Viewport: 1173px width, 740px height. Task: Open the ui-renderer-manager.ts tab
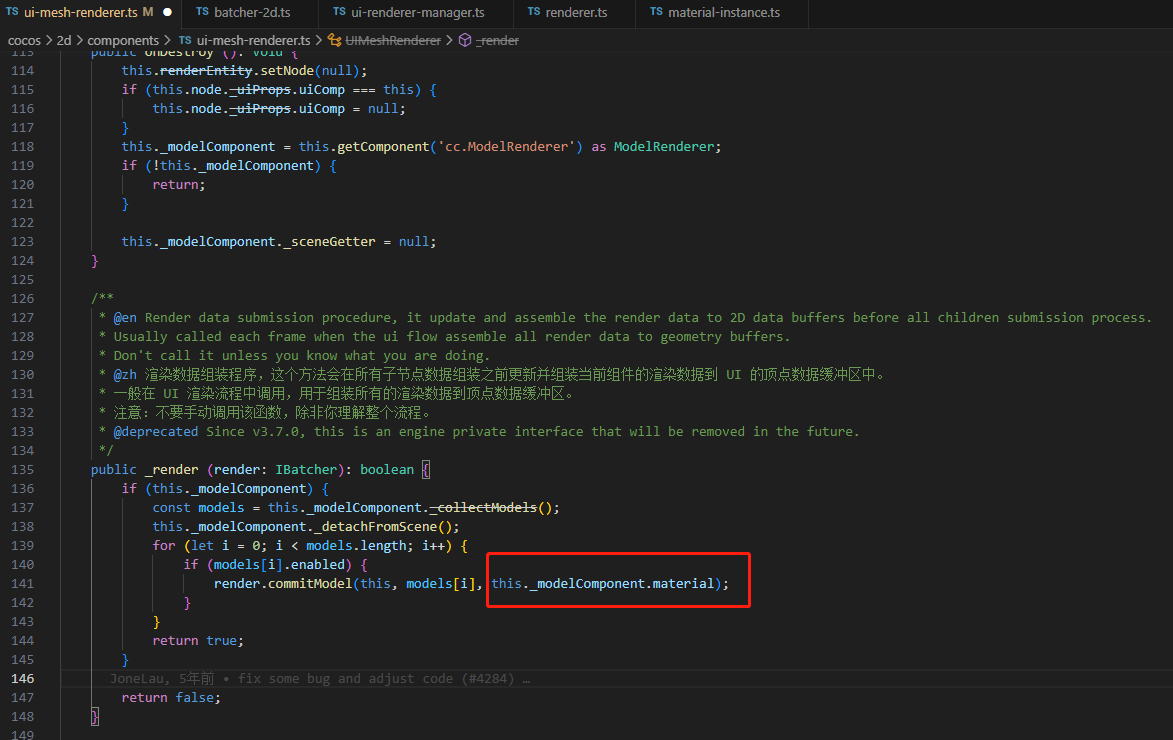click(x=417, y=12)
